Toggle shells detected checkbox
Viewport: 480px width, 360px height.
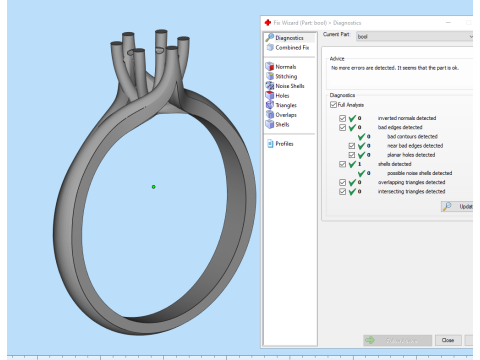[x=342, y=164]
